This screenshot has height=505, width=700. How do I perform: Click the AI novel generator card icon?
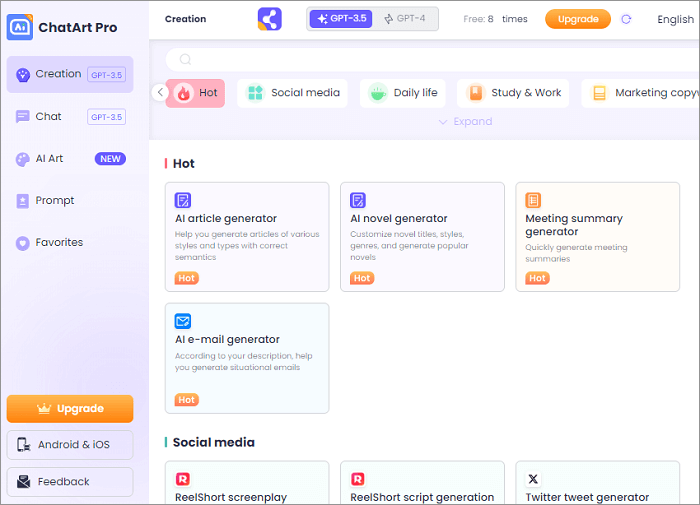coord(358,200)
